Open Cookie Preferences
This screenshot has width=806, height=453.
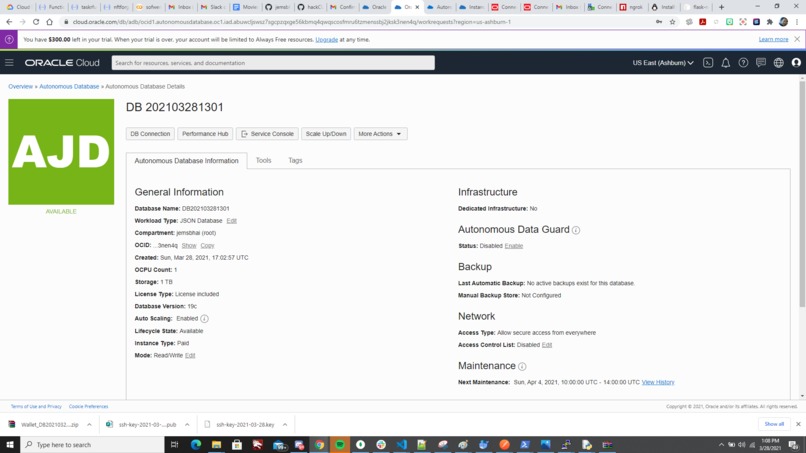coord(88,406)
